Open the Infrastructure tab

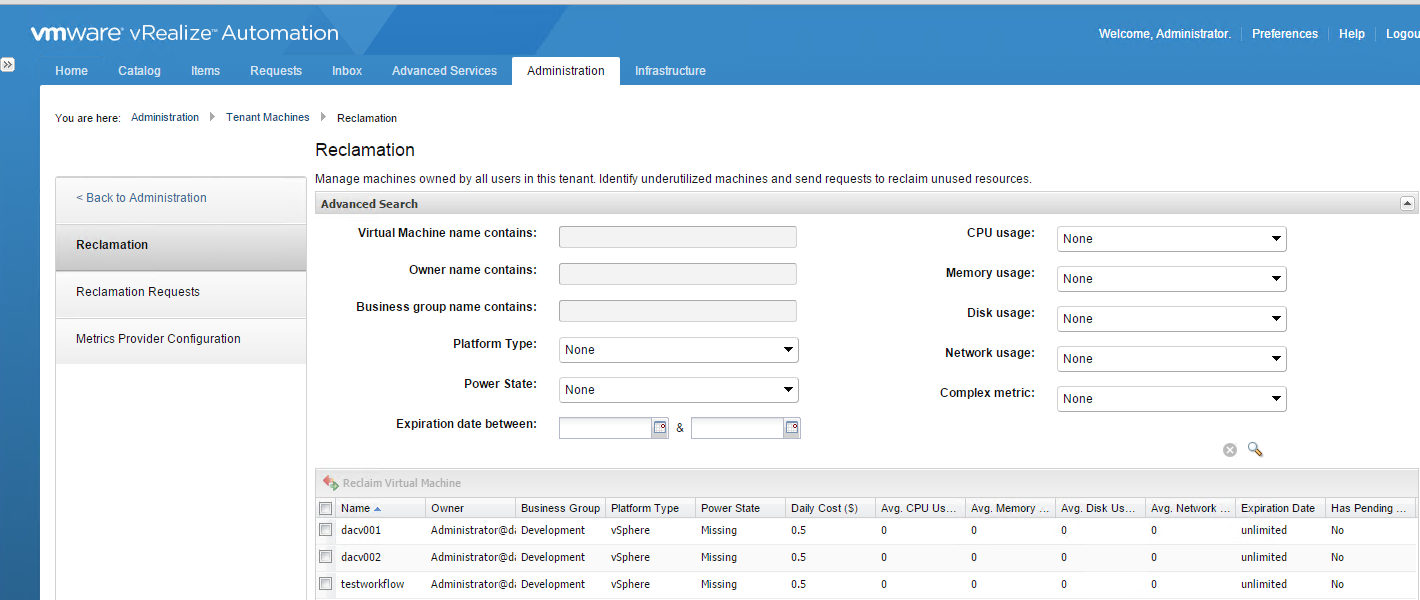pyautogui.click(x=670, y=71)
